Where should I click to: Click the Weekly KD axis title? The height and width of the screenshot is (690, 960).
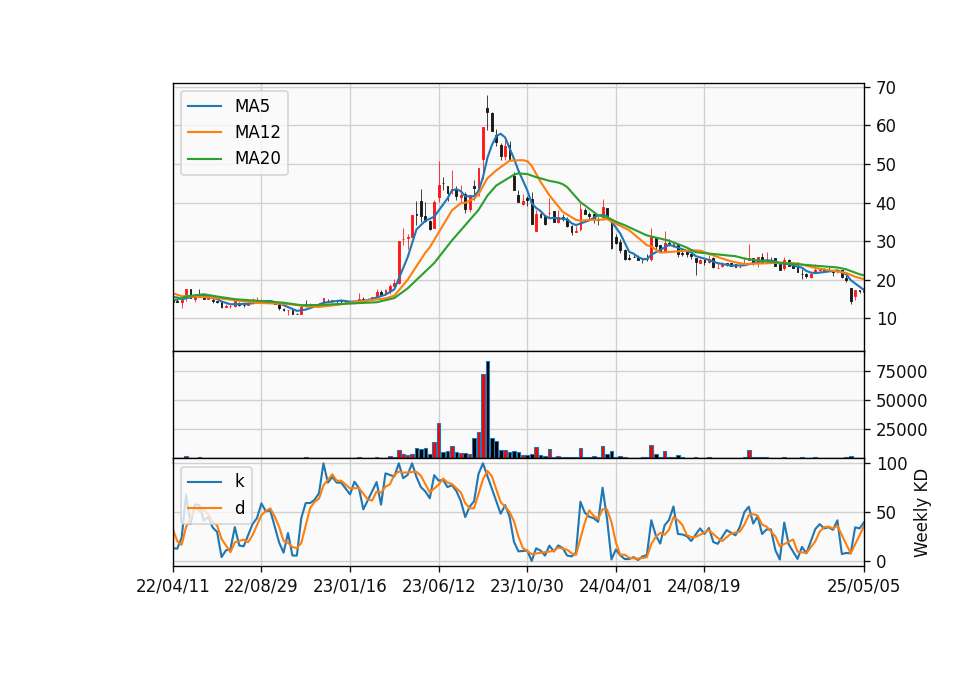(x=921, y=513)
